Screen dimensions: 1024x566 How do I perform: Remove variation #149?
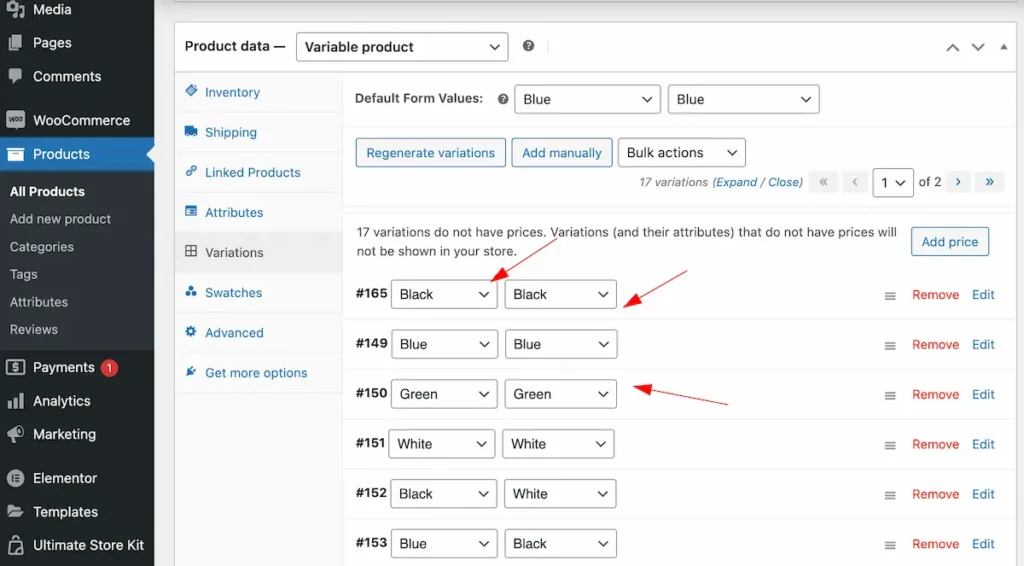pyautogui.click(x=935, y=345)
